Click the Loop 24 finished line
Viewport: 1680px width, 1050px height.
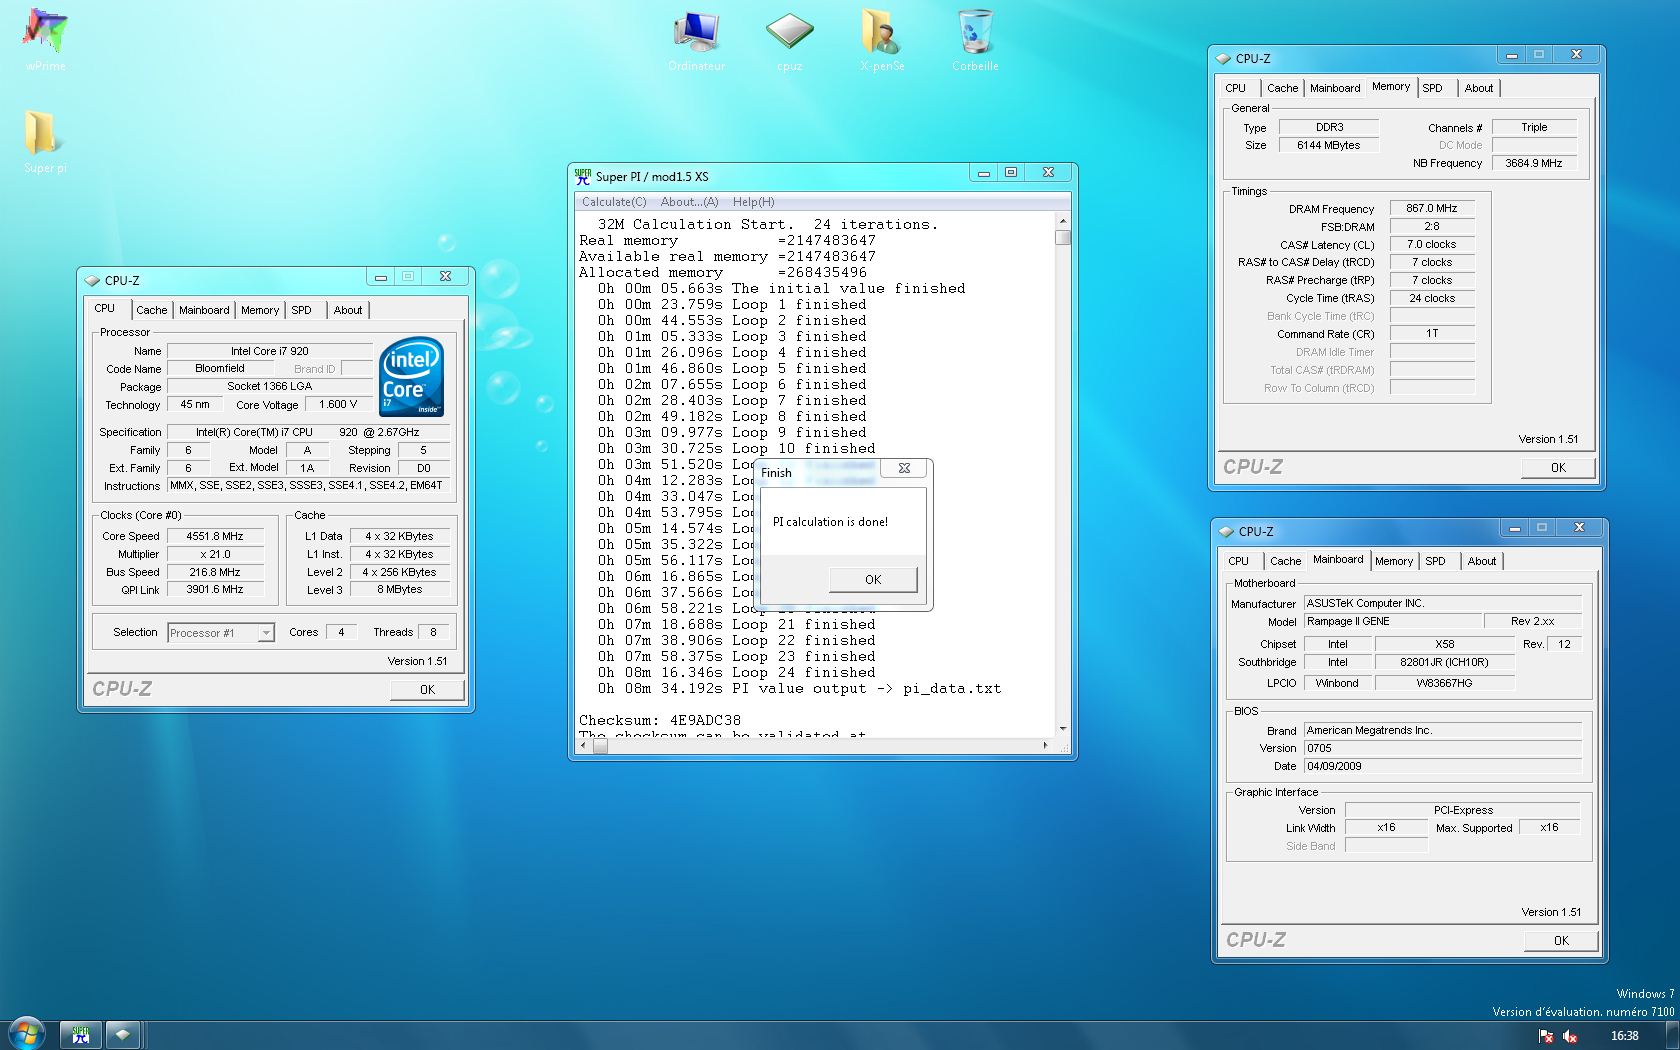coord(737,672)
